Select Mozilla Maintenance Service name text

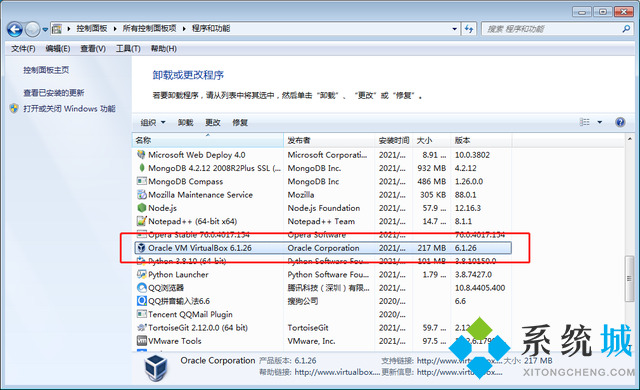click(200, 195)
